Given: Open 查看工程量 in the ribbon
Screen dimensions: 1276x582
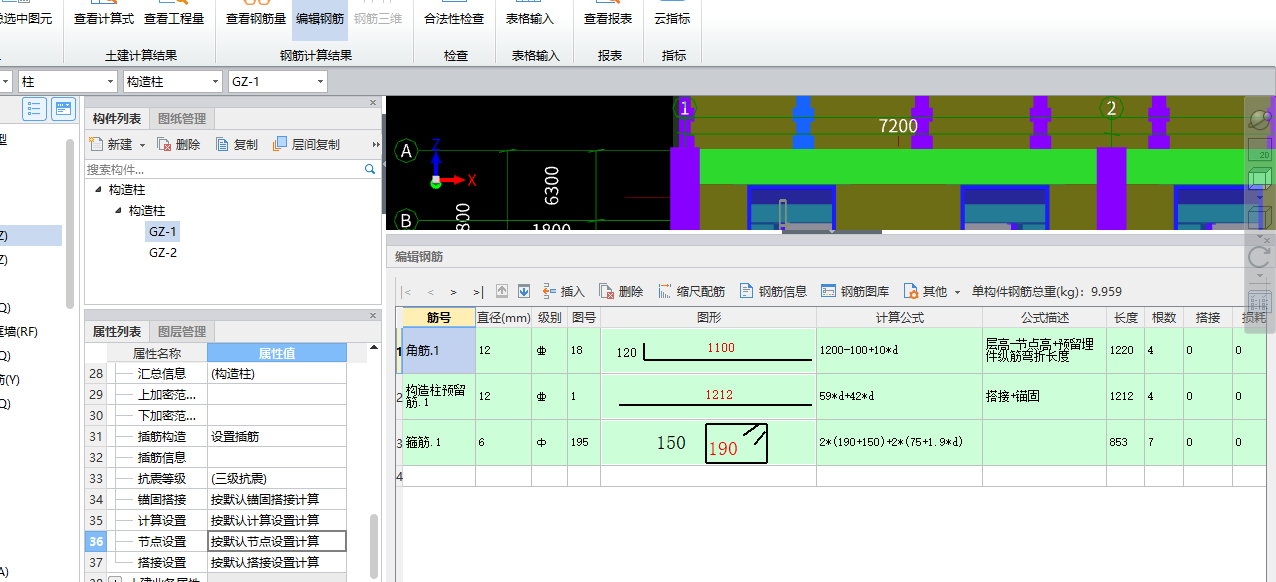Looking at the screenshot, I should click(174, 19).
